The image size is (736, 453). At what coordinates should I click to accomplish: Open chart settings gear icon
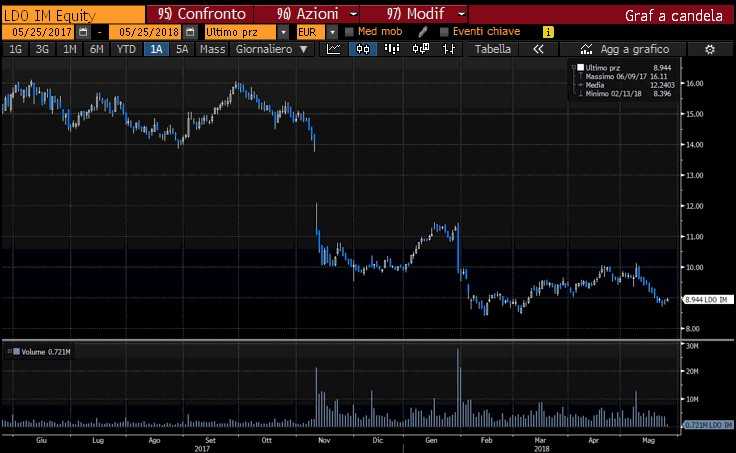pyautogui.click(x=710, y=49)
